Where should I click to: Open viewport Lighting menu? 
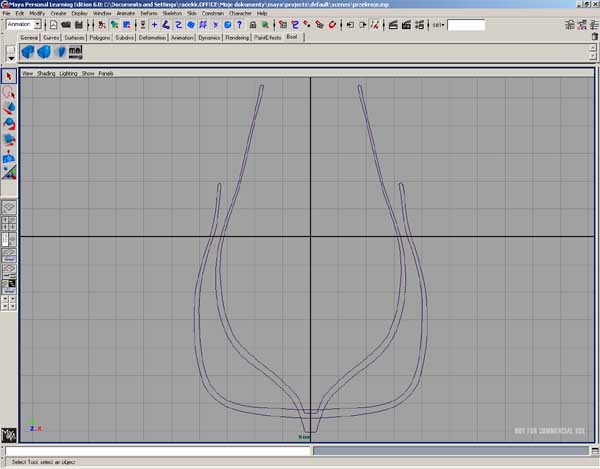[x=68, y=73]
